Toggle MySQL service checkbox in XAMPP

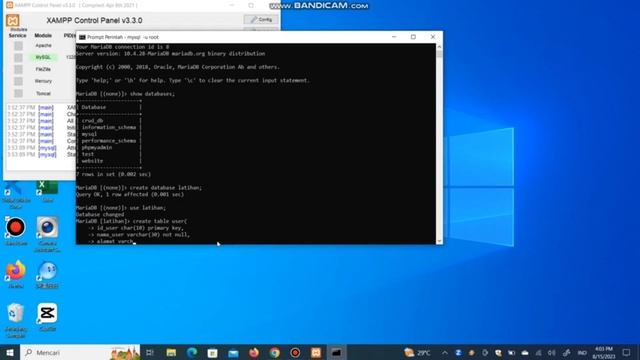18,58
